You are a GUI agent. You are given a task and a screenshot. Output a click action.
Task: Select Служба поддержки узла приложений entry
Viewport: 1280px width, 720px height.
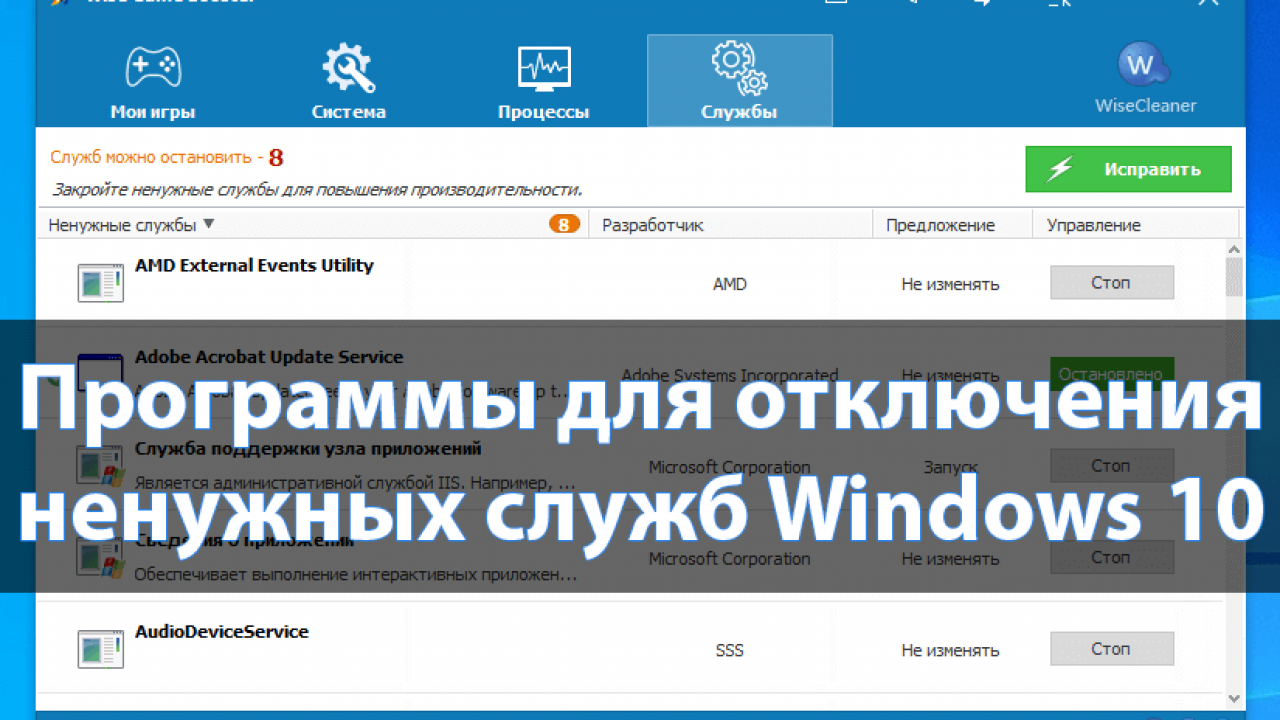(x=308, y=449)
